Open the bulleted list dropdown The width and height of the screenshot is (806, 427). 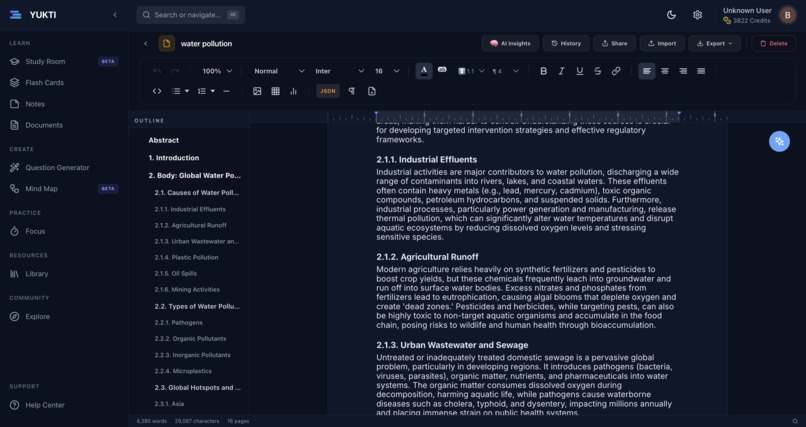click(x=180, y=91)
